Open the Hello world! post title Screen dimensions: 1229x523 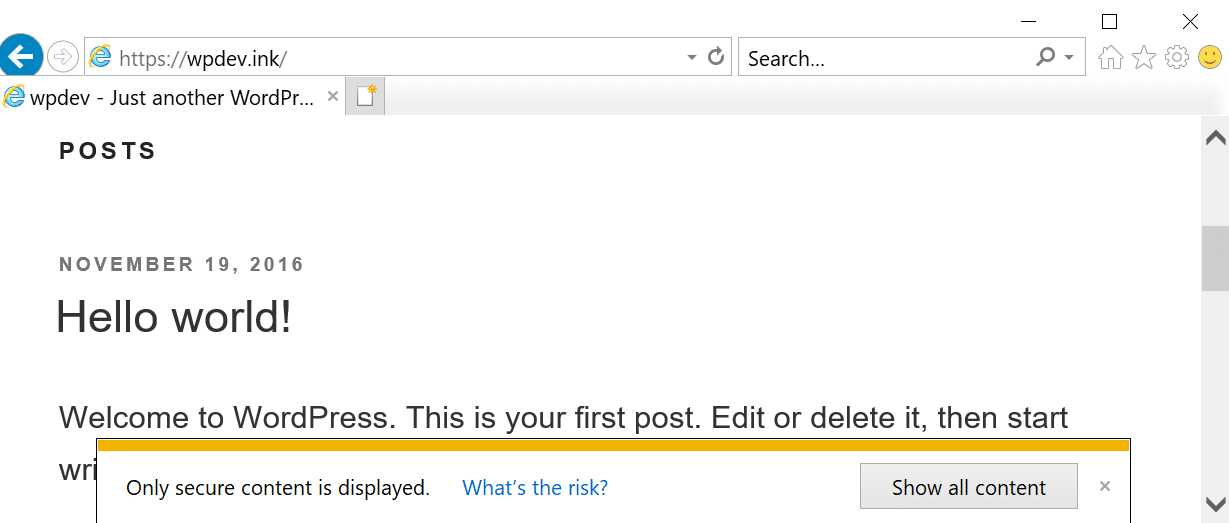pos(174,317)
